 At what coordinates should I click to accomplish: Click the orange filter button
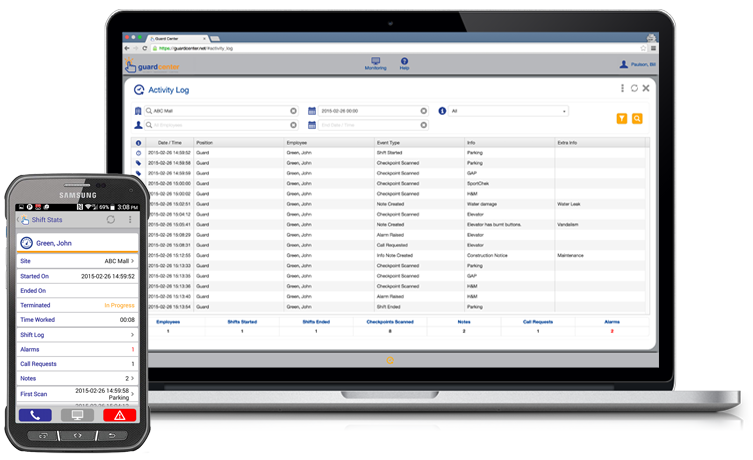point(622,119)
